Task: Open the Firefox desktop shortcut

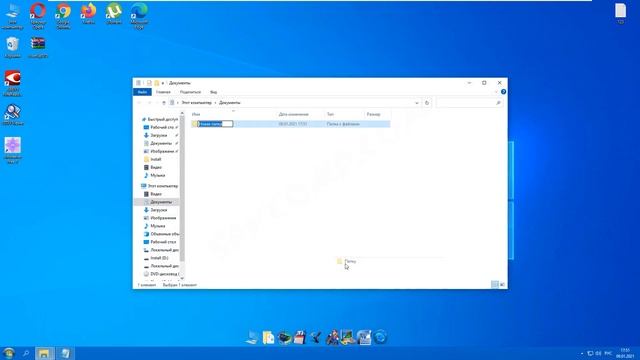Action: (88, 14)
